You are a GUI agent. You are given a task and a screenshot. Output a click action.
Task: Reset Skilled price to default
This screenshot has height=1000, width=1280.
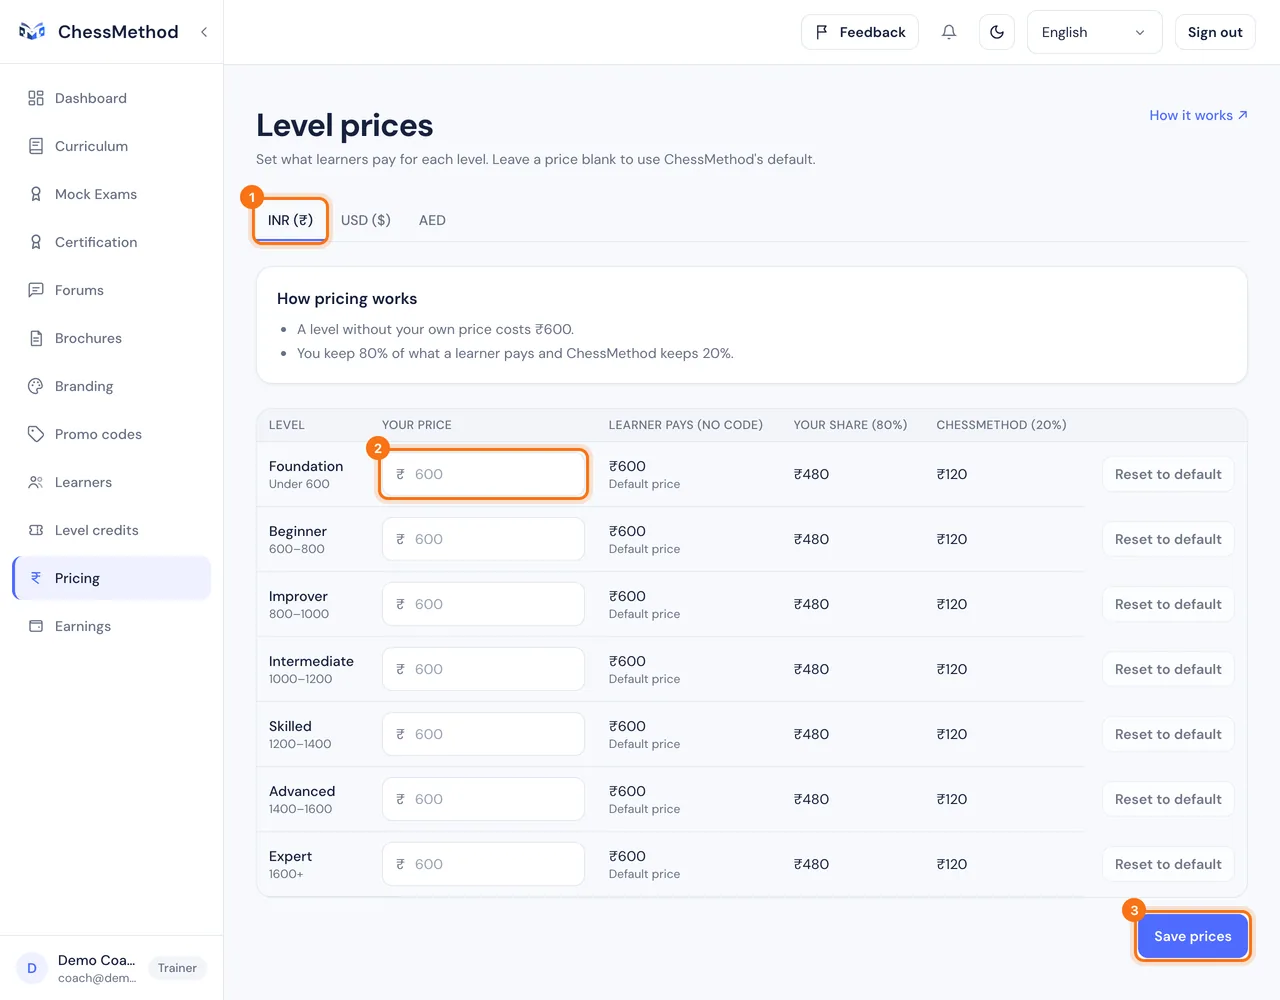pyautogui.click(x=1168, y=734)
